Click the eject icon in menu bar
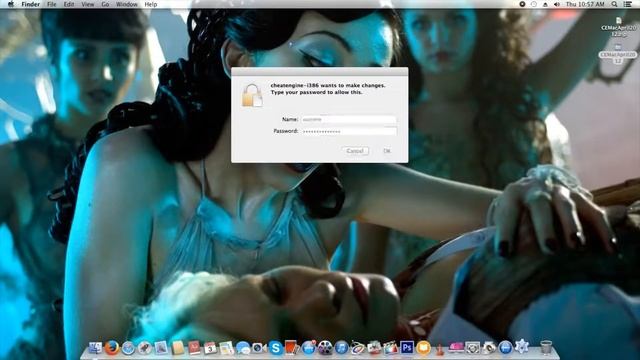Image resolution: width=640 pixels, height=360 pixels. tap(545, 4)
